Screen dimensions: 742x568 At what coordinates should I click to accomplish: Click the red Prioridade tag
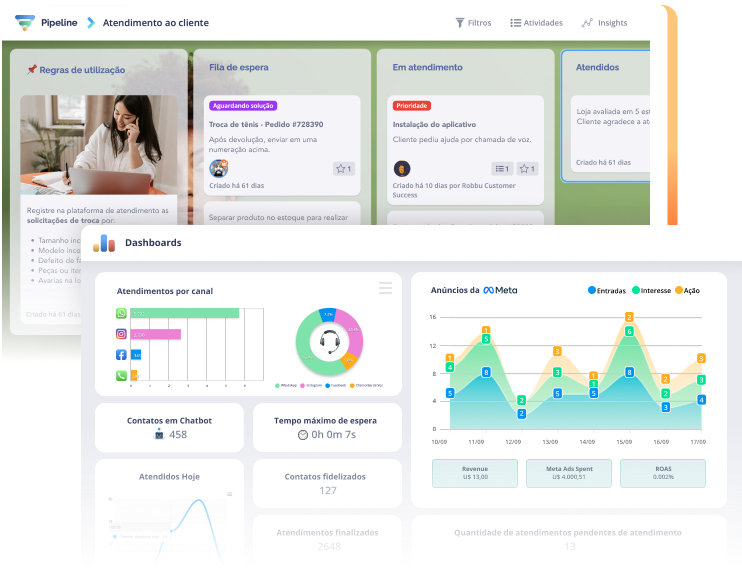pos(412,105)
